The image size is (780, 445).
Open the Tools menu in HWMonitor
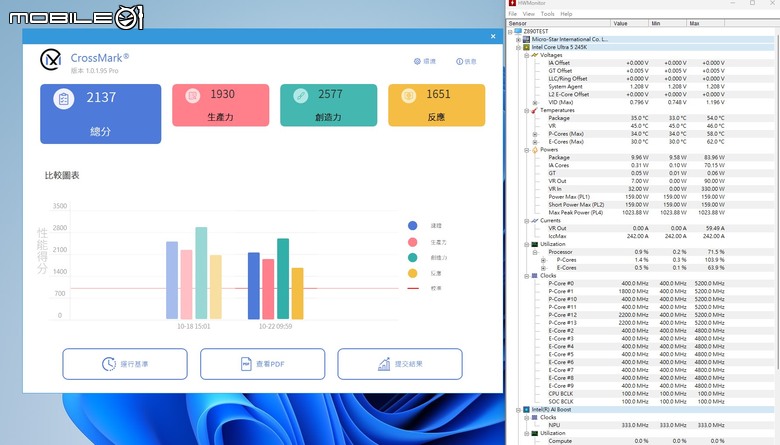pyautogui.click(x=547, y=14)
